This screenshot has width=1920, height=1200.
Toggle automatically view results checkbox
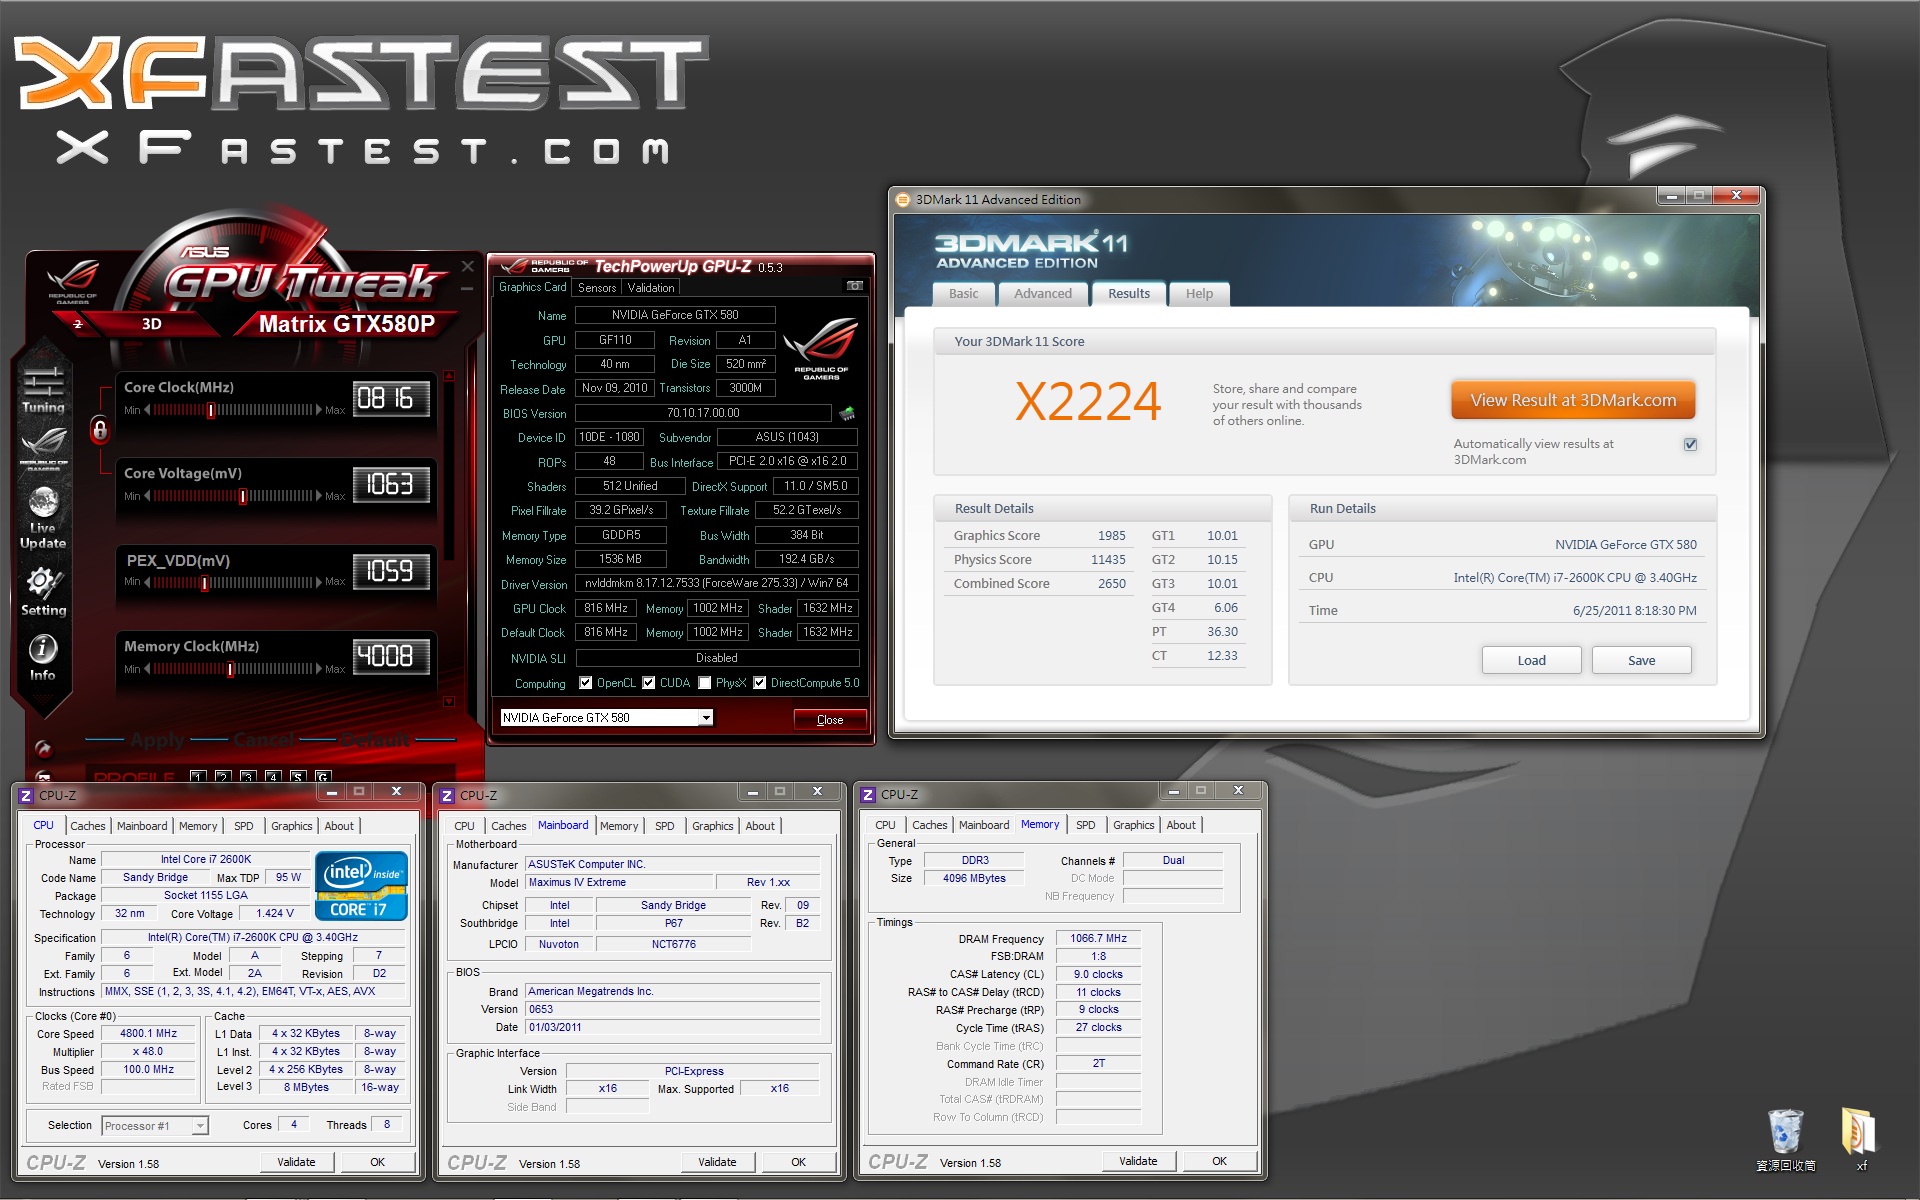point(1690,444)
